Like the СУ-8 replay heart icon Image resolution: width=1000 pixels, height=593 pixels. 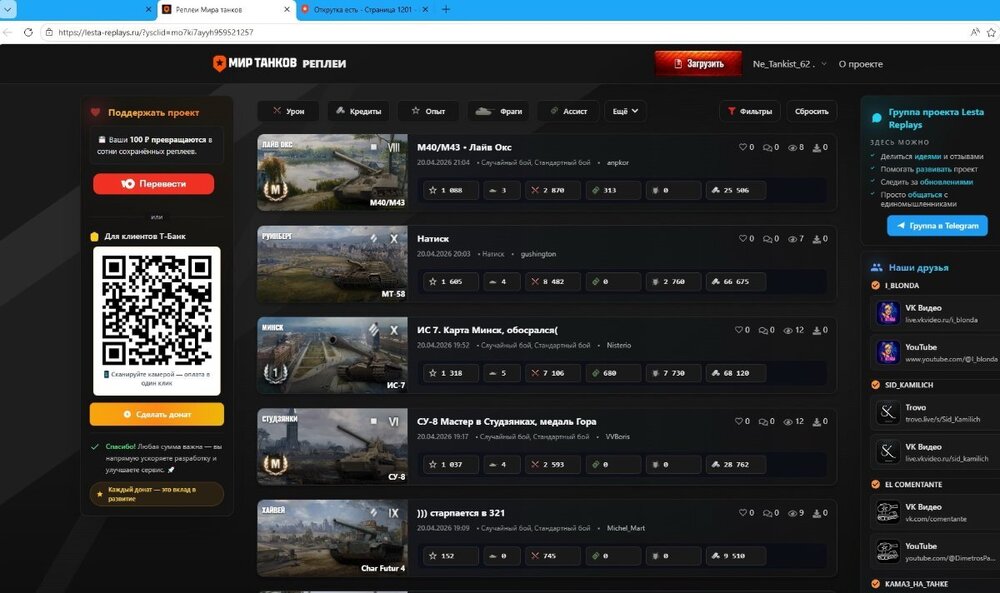739,421
